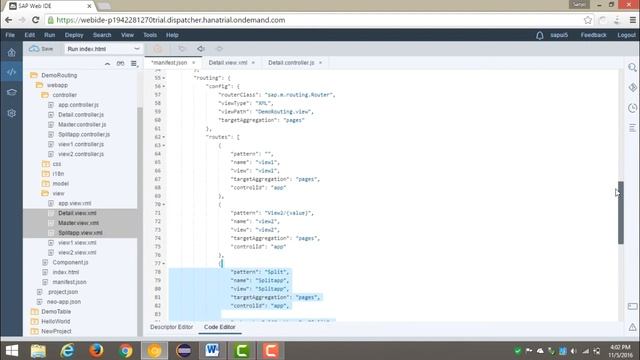Switch to Development perspective code icon
640x360 pixels.
tap(11, 72)
